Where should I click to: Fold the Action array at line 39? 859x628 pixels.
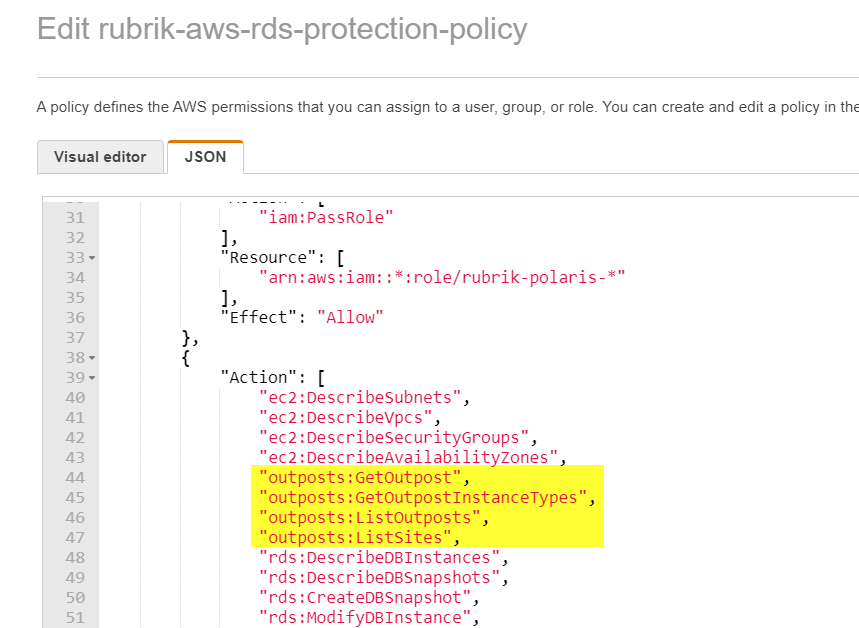92,378
